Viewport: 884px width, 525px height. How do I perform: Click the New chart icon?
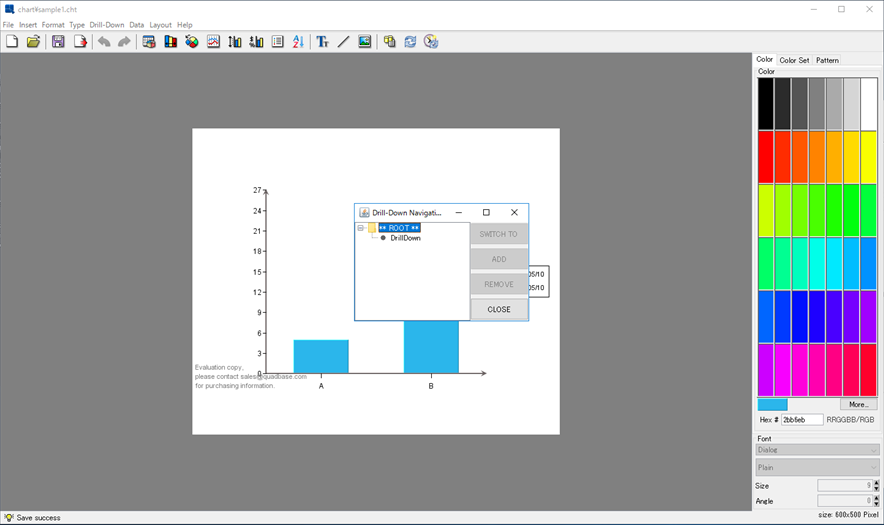[x=12, y=42]
